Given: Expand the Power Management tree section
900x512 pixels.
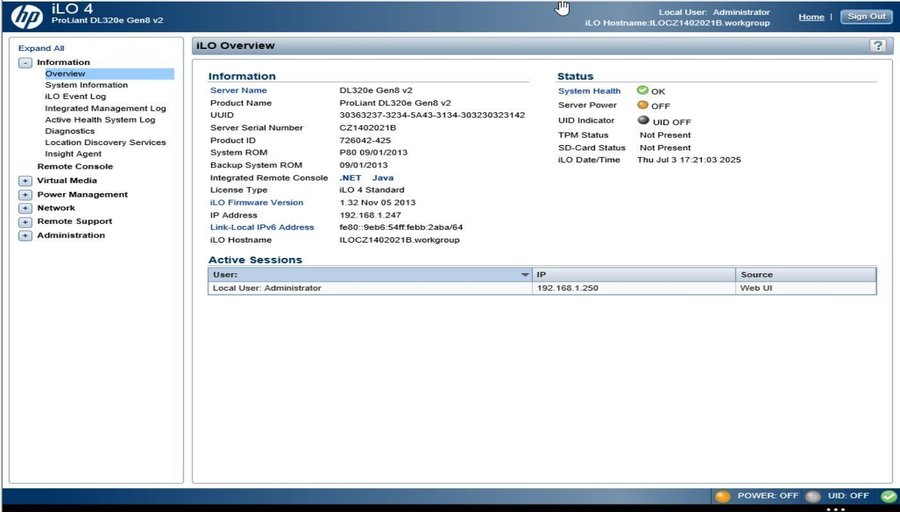Looking at the screenshot, I should 25,195.
